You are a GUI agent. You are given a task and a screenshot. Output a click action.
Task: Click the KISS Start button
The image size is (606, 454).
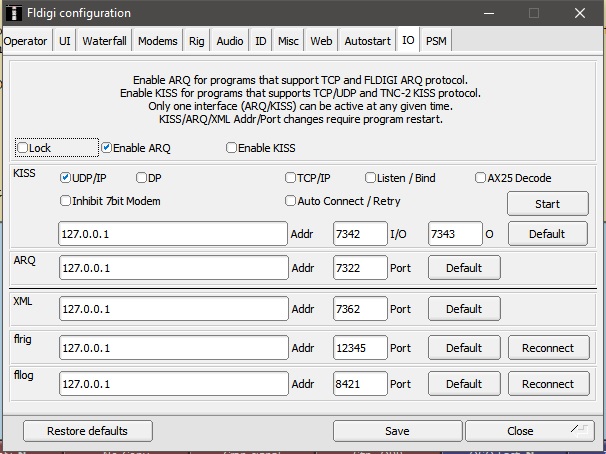(x=548, y=204)
